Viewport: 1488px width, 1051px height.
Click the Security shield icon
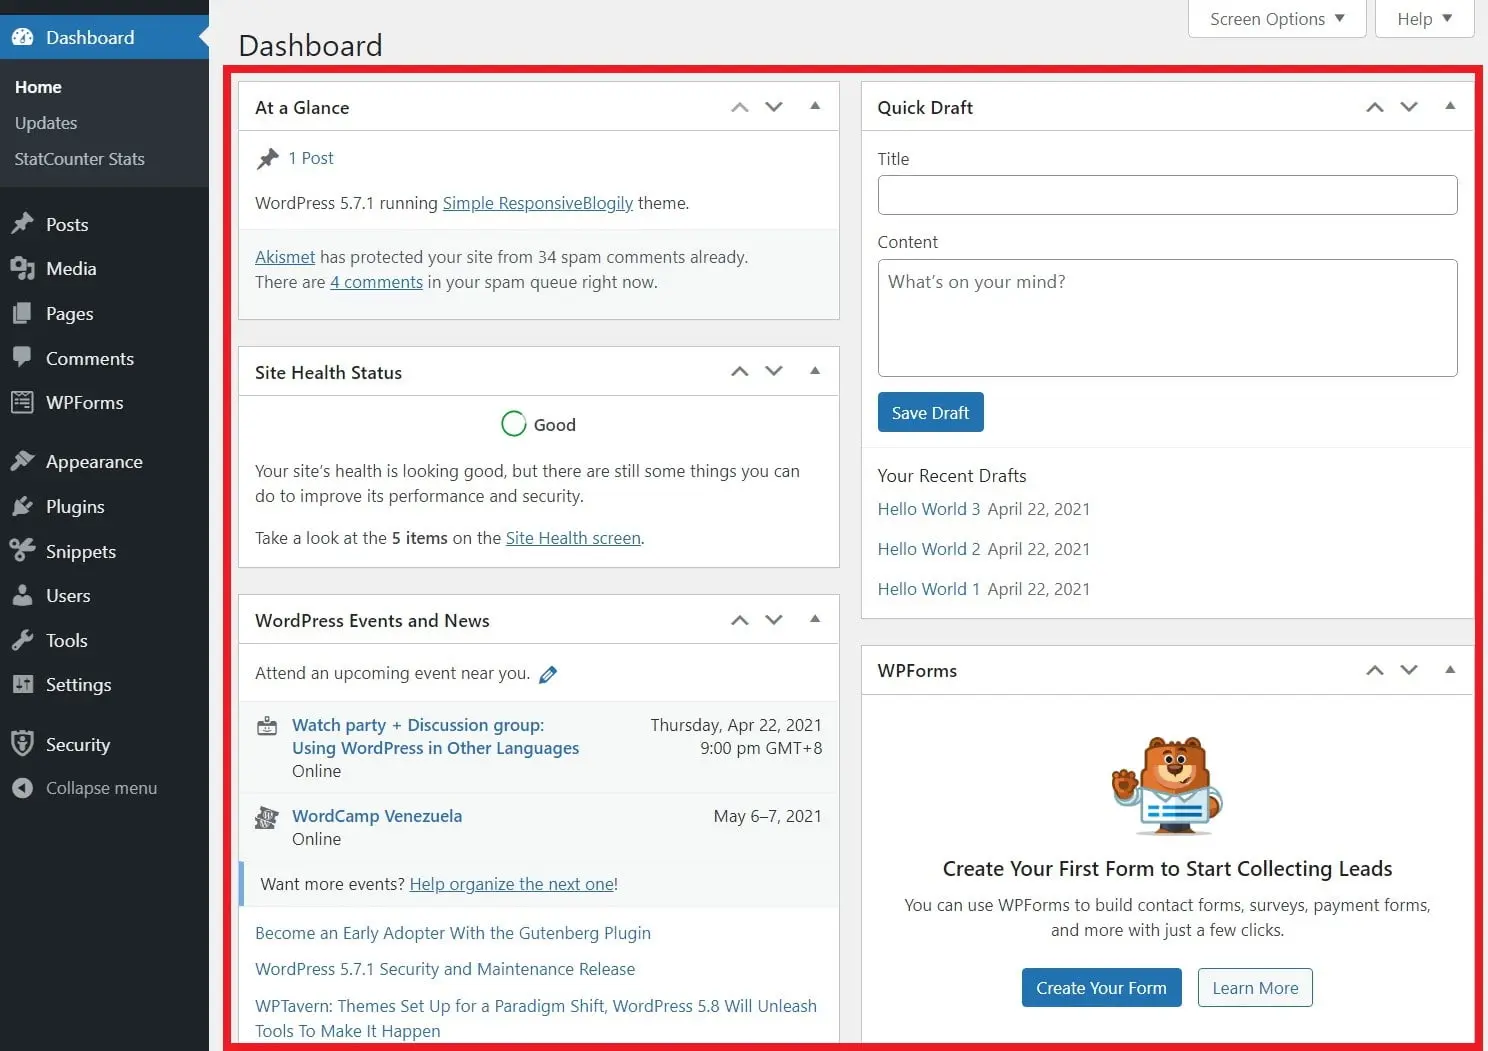(22, 743)
